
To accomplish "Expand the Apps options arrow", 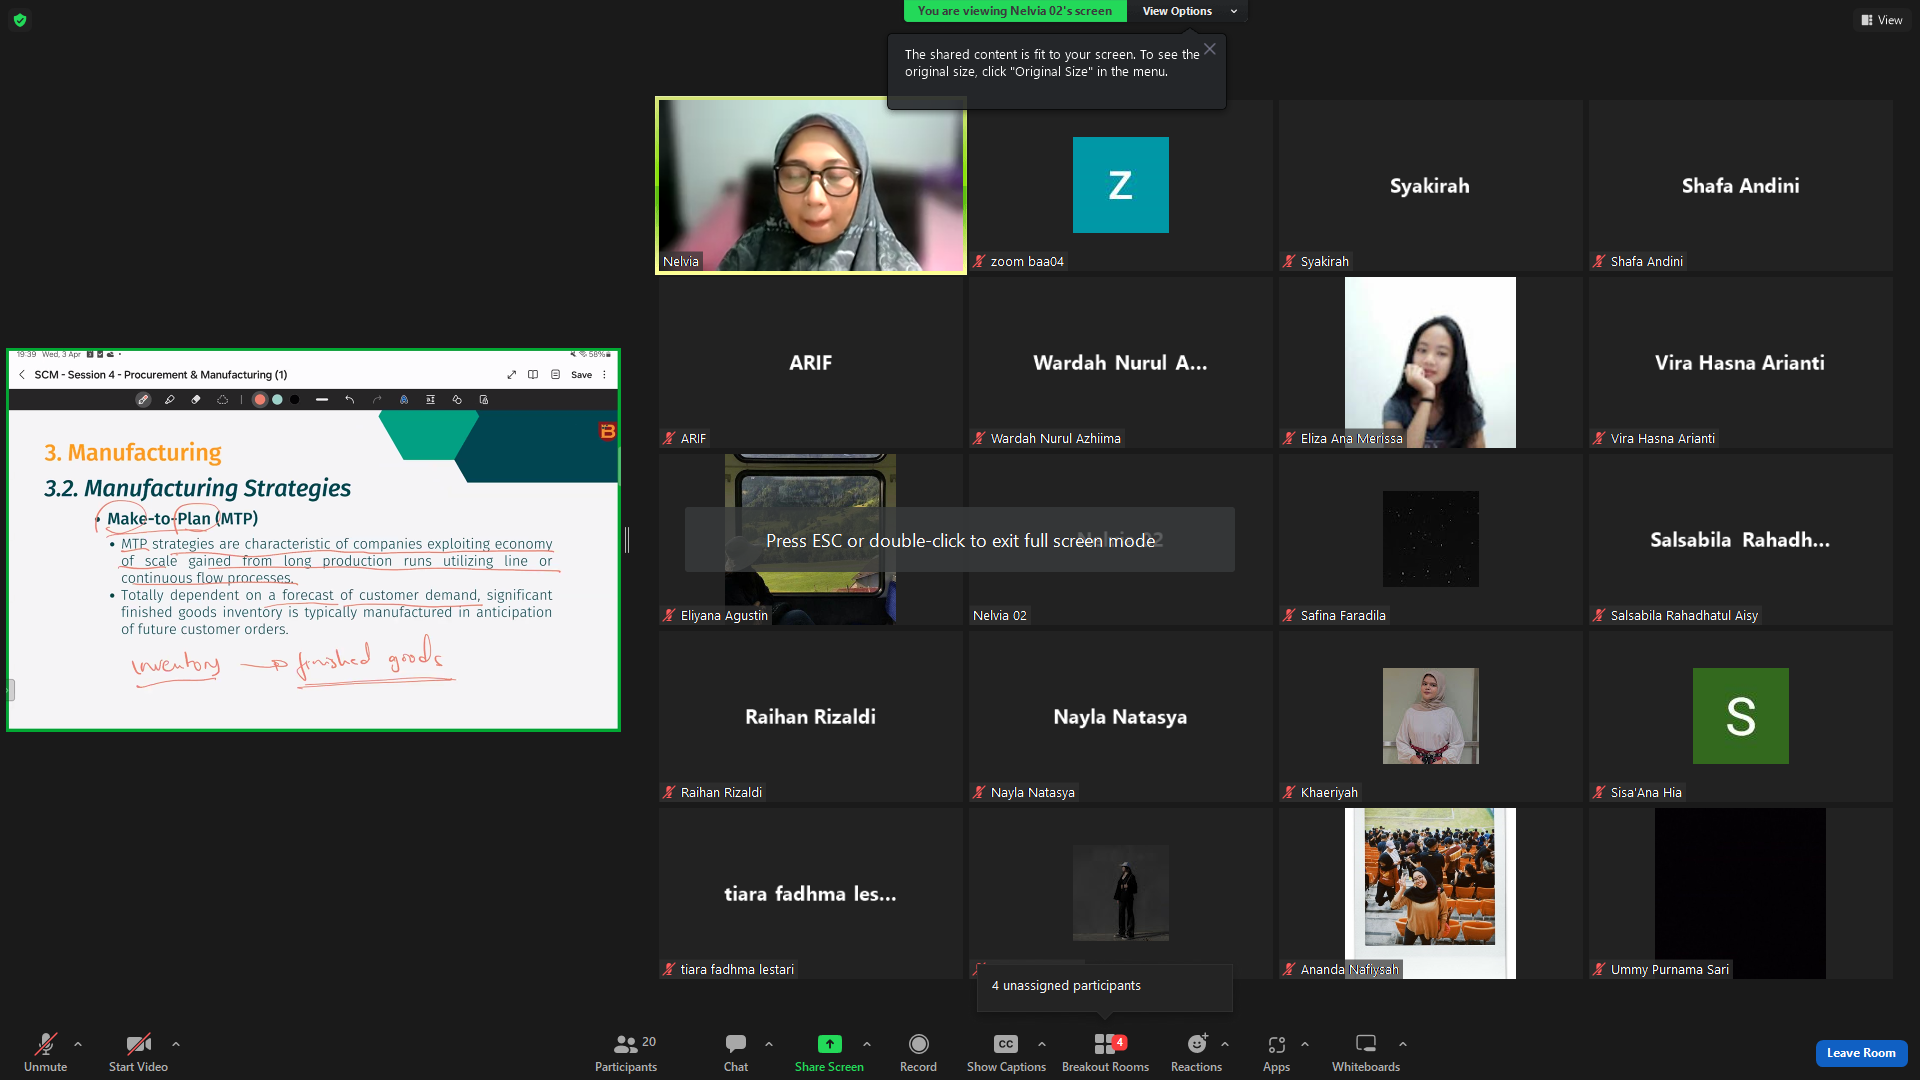I will pos(1305,1044).
